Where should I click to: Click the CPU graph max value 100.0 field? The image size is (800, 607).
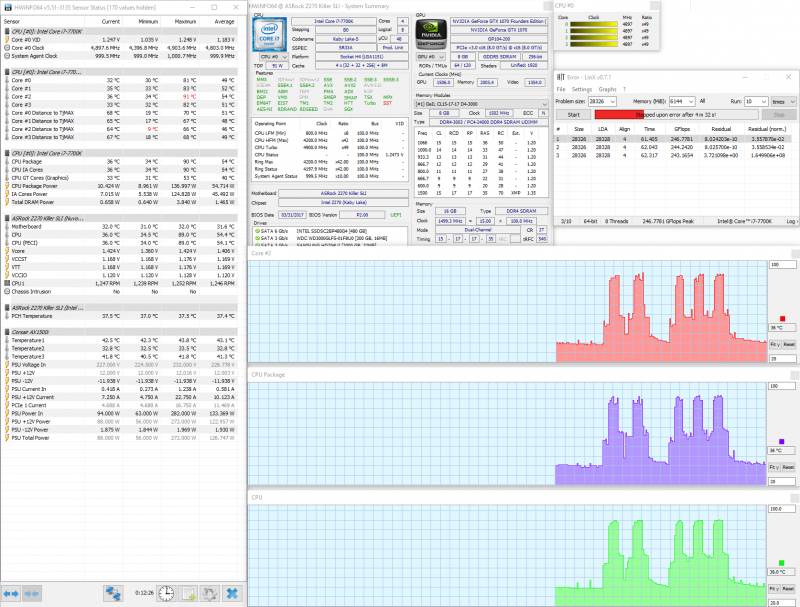tap(782, 509)
